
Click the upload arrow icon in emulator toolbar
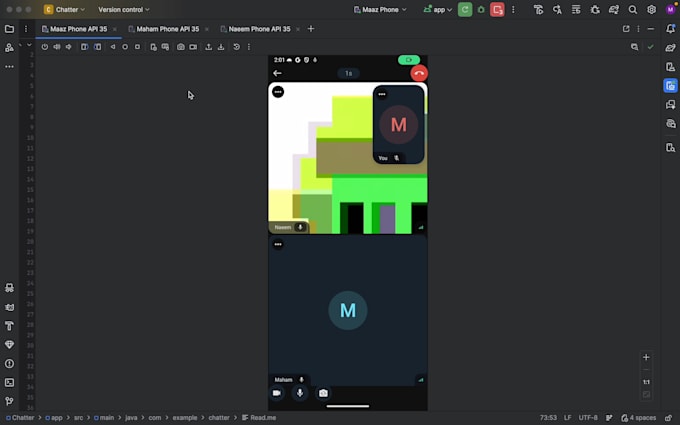click(209, 47)
